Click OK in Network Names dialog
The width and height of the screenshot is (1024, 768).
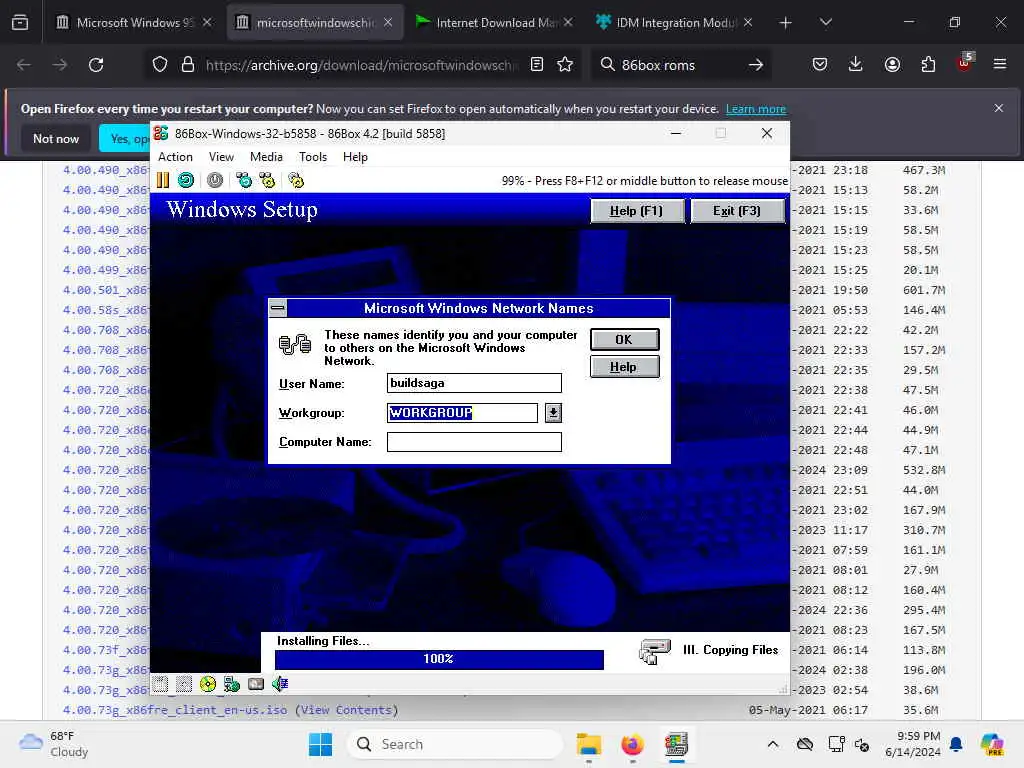pyautogui.click(x=624, y=340)
